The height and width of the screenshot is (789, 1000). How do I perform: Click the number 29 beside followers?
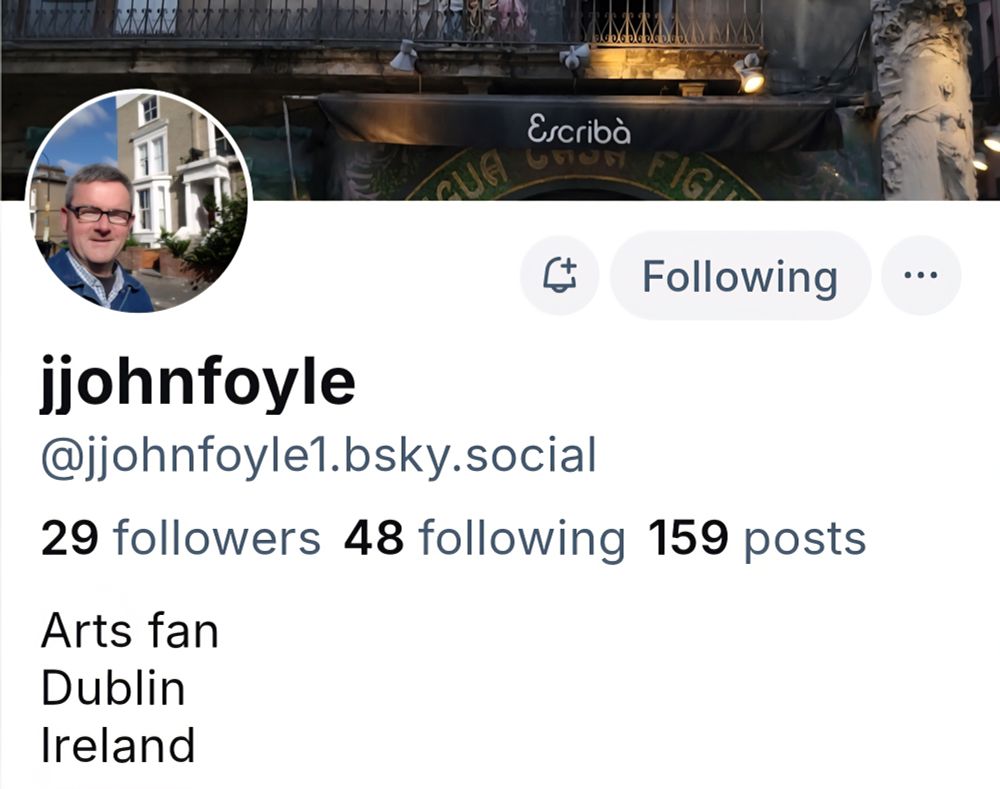tap(70, 538)
